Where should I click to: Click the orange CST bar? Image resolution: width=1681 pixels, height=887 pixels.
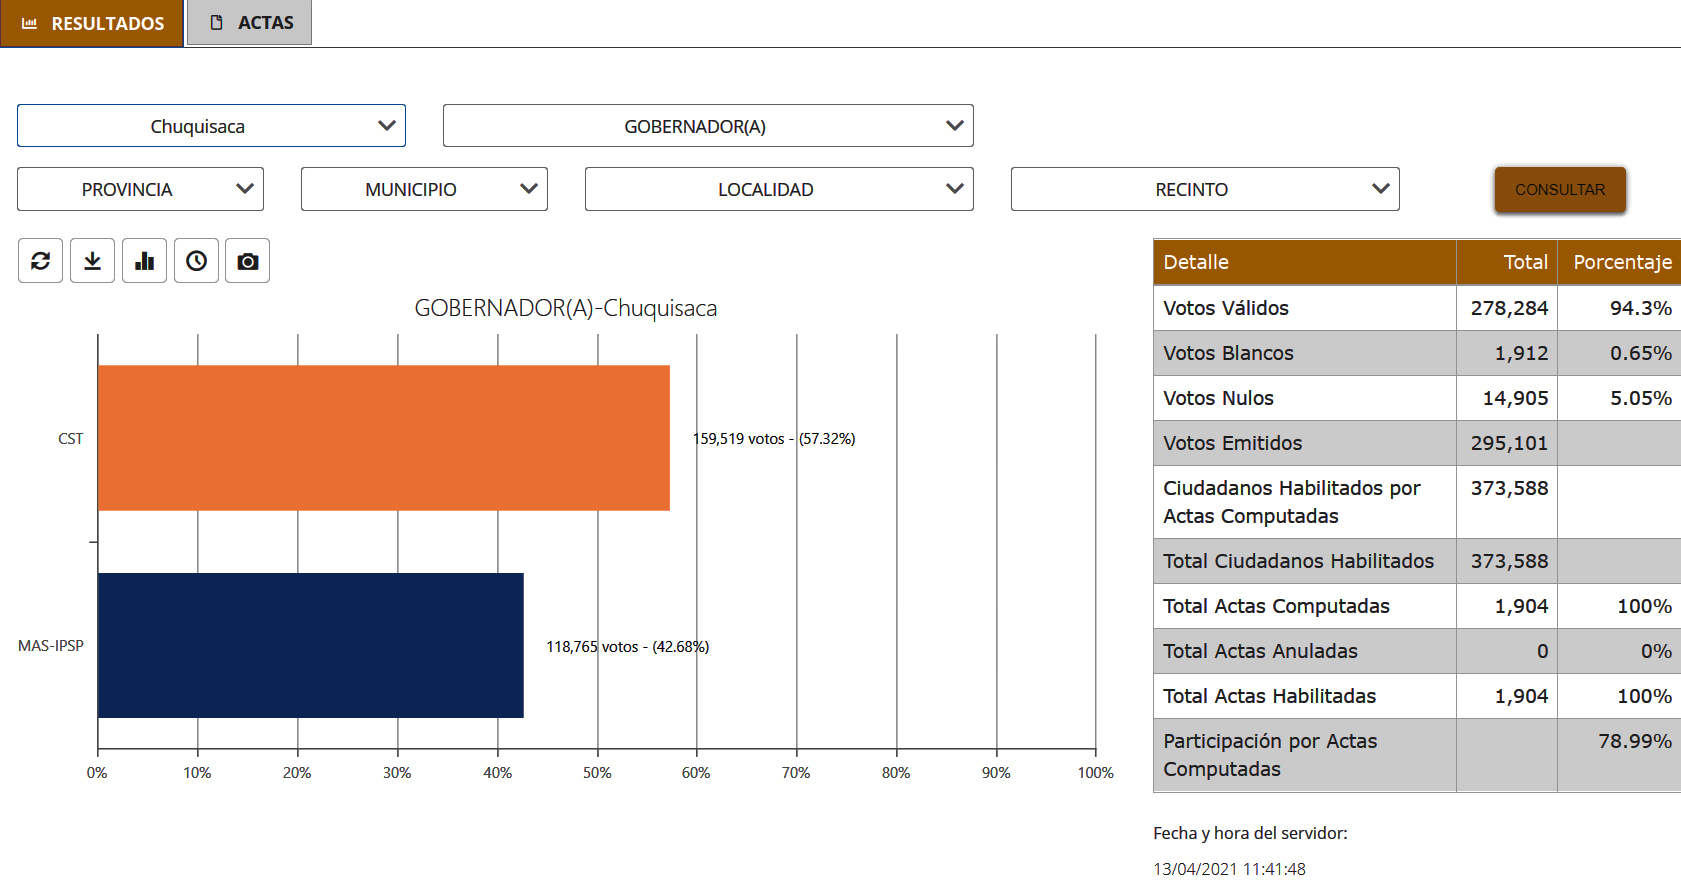click(383, 438)
